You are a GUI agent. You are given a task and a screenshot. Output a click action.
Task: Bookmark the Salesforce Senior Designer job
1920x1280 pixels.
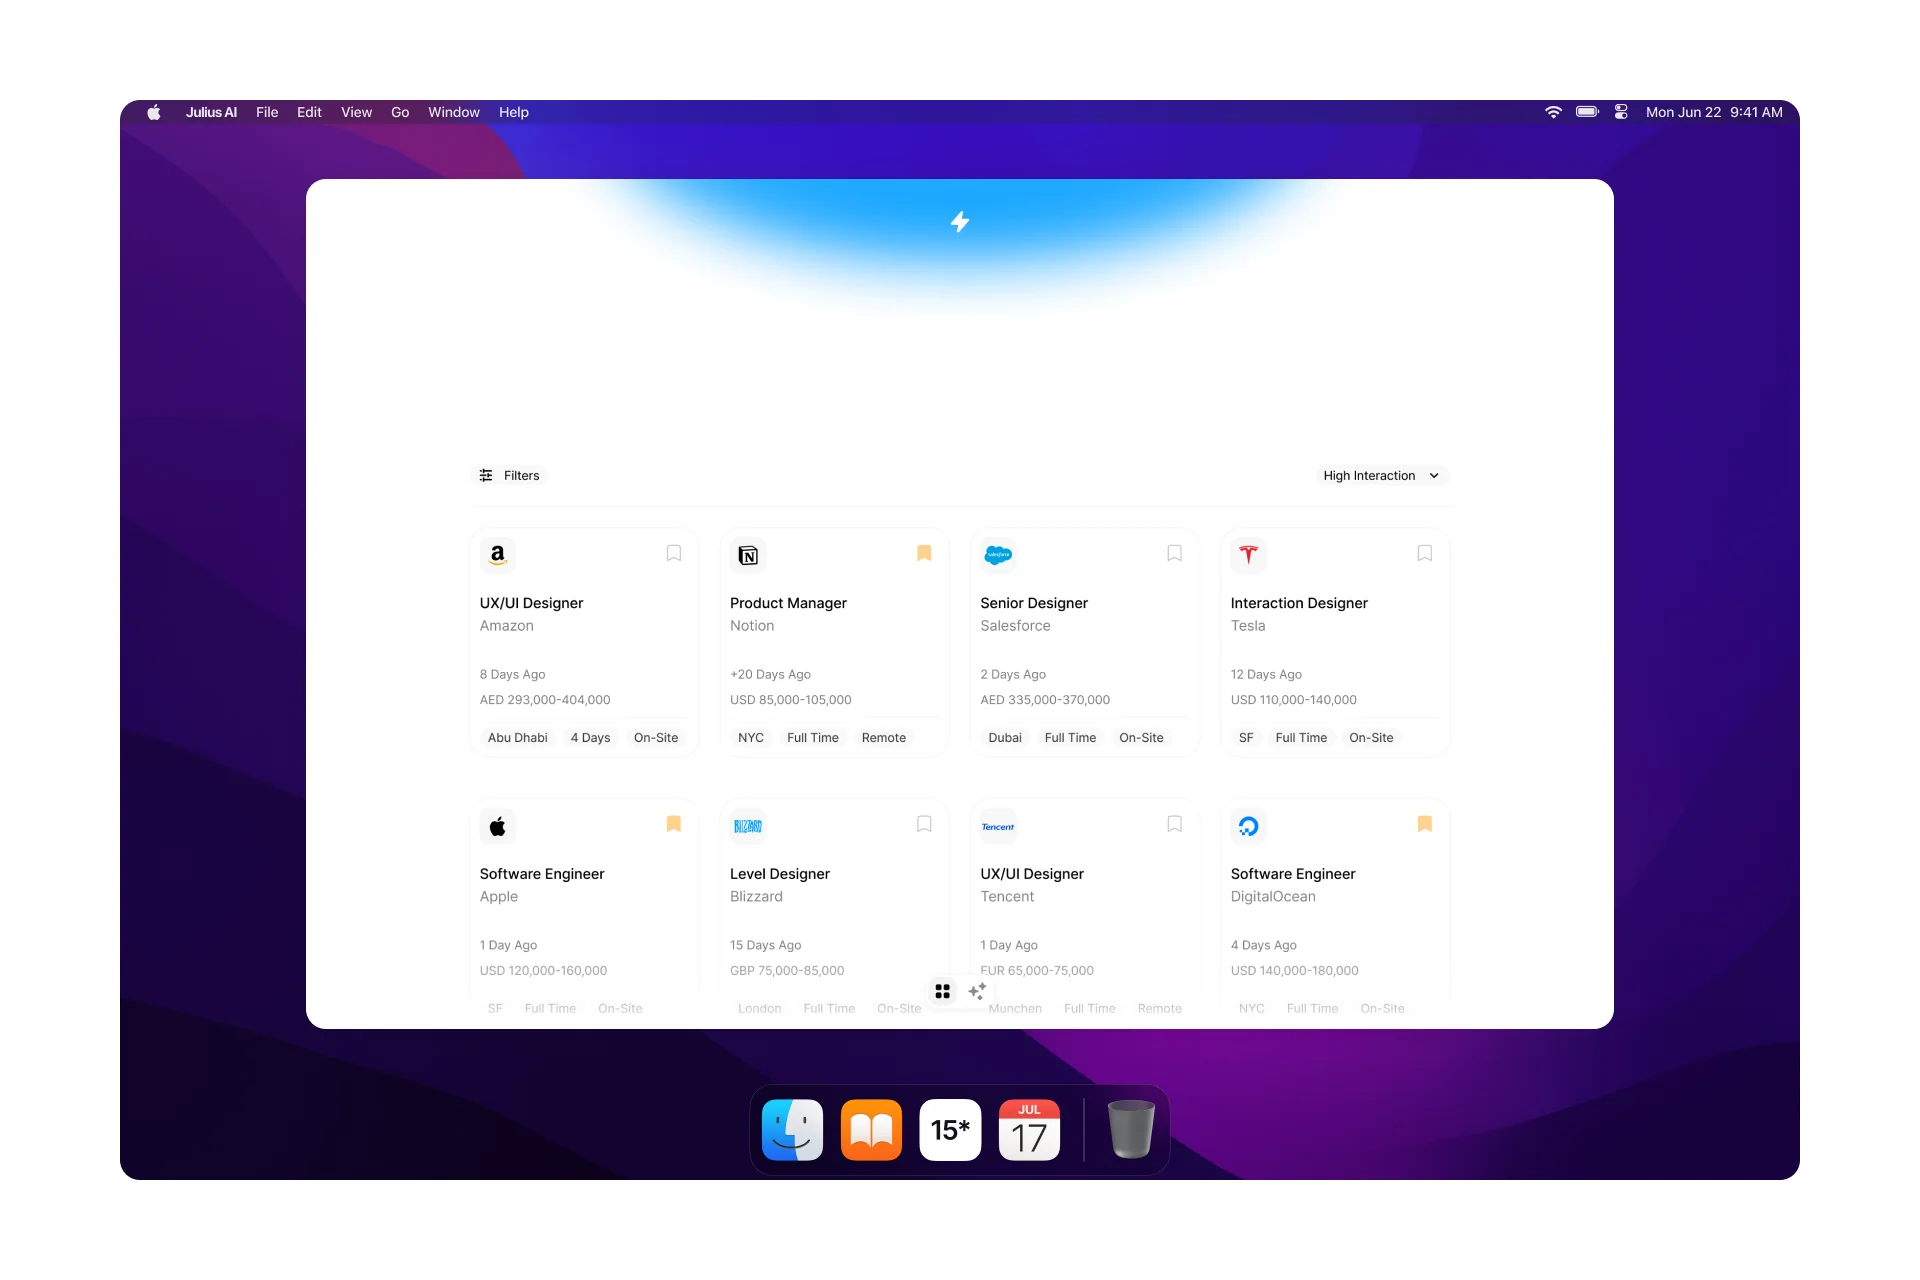(x=1175, y=553)
